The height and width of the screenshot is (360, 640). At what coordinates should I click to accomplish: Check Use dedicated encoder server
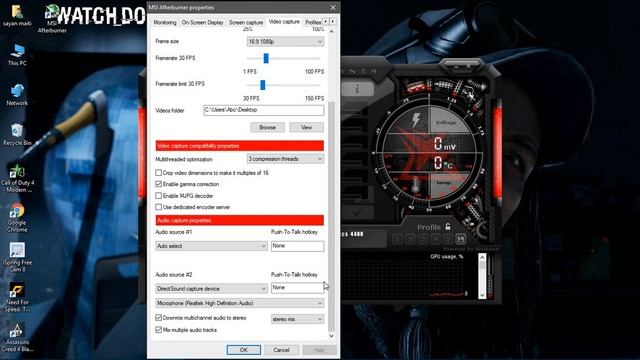(x=158, y=207)
